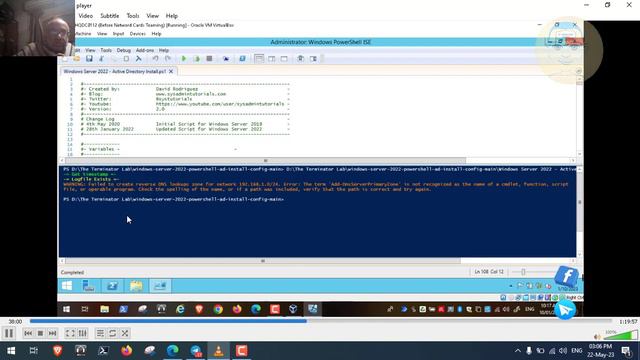Clear the console pane in ISE toolbar
This screenshot has width=640, height=360.
[x=138, y=59]
